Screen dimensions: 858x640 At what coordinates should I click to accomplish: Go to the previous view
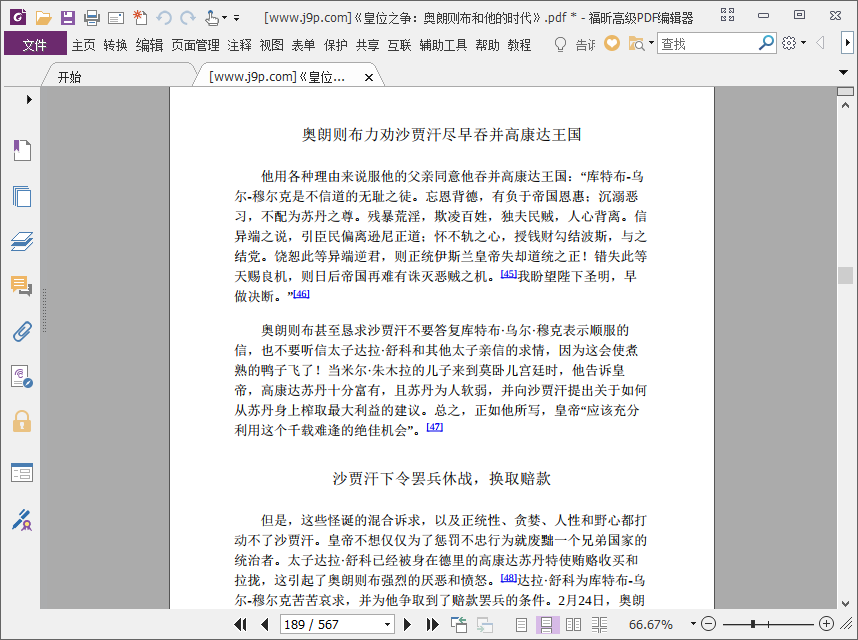click(x=459, y=624)
